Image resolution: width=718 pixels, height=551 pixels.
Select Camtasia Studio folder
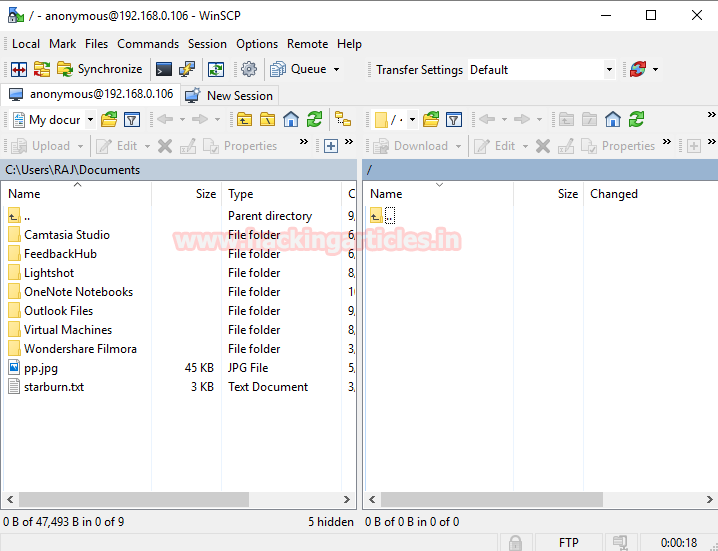(x=67, y=235)
